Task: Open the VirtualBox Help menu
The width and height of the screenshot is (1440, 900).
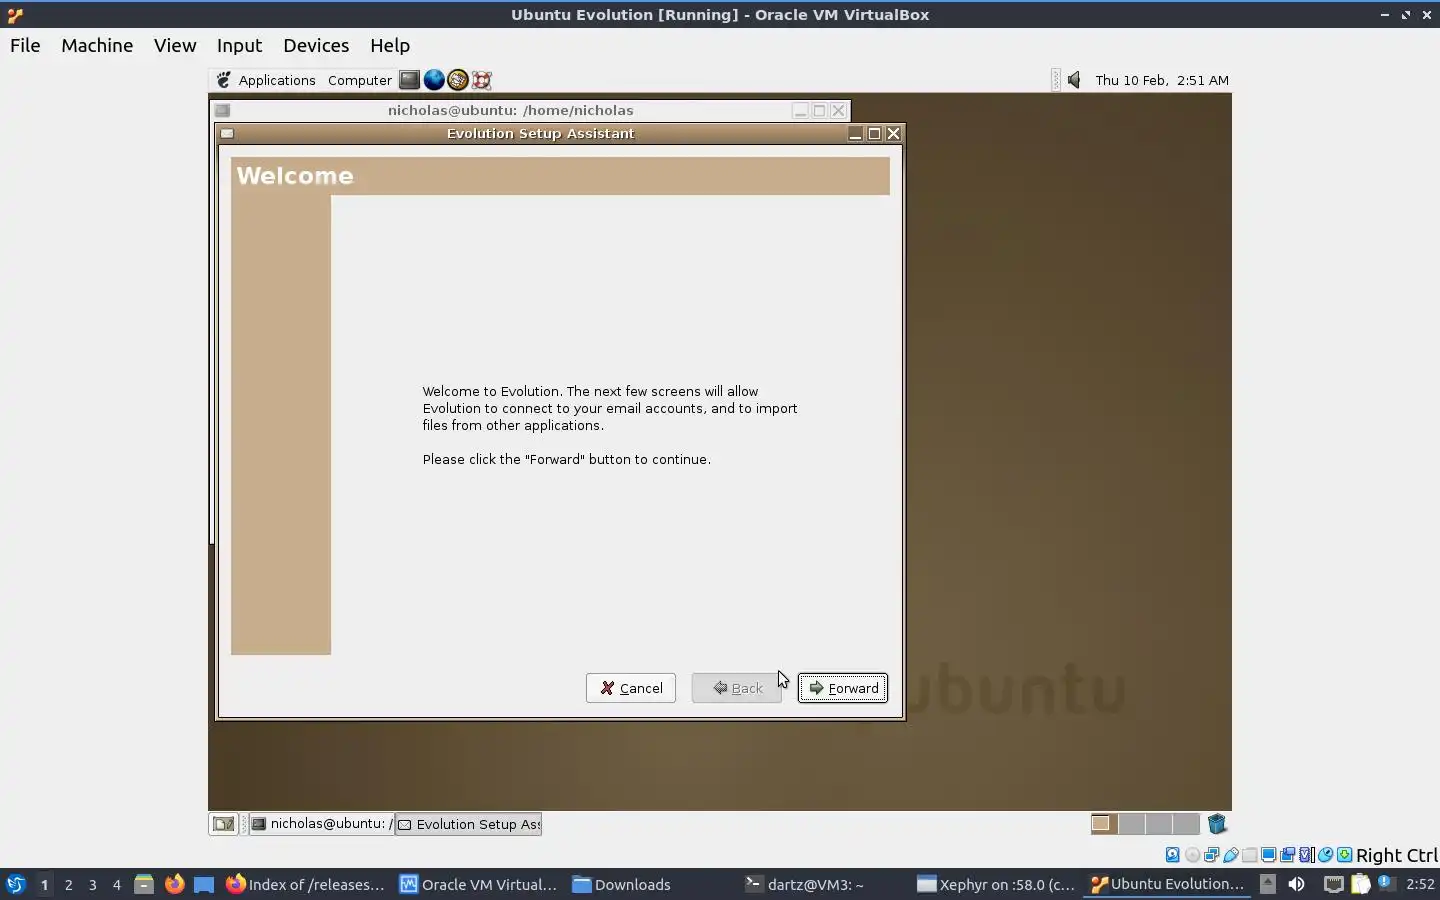Action: tap(390, 45)
